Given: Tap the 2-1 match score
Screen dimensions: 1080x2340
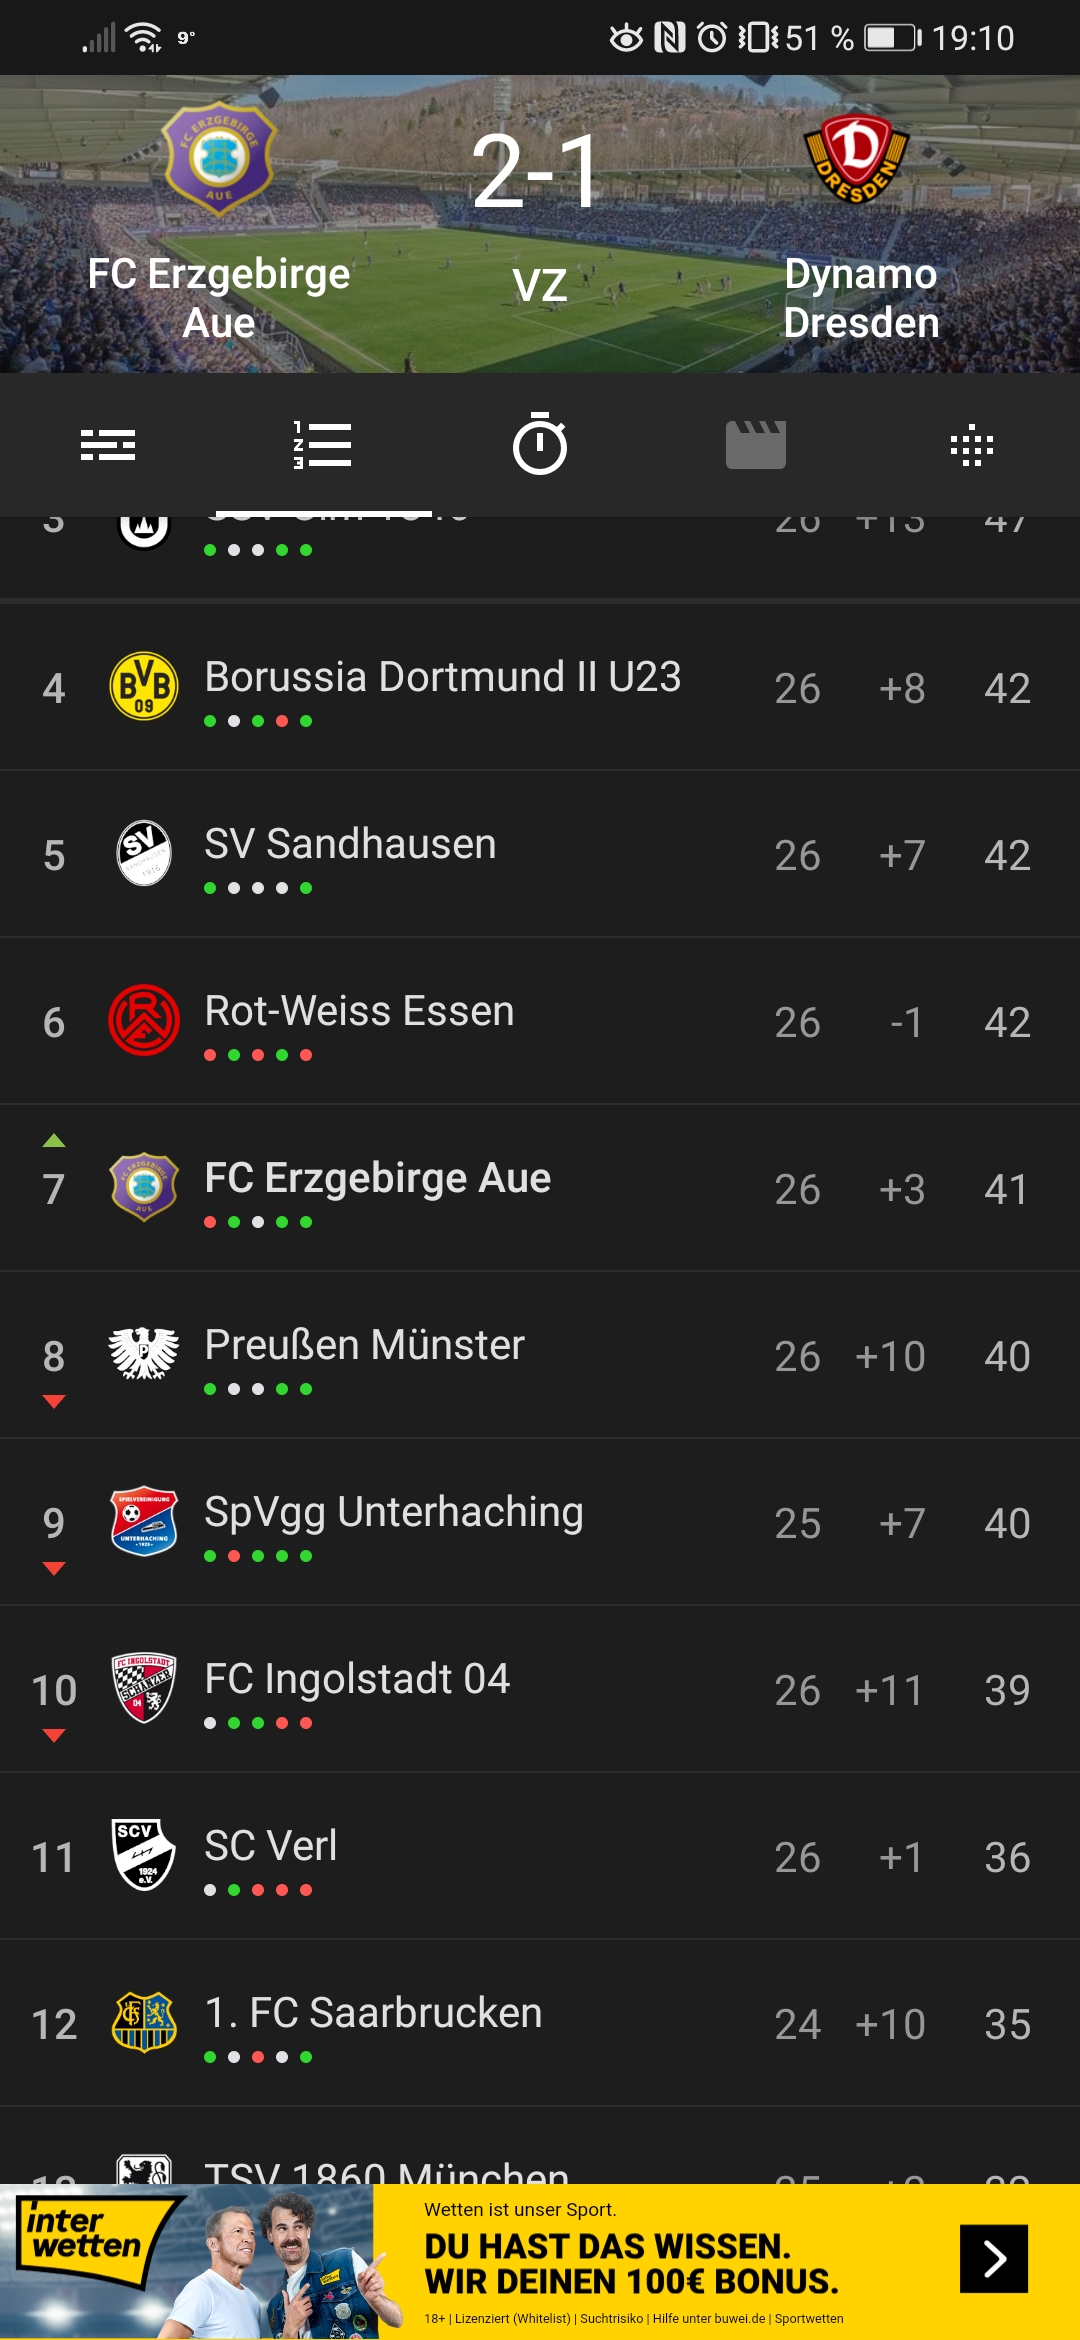Looking at the screenshot, I should click(537, 172).
